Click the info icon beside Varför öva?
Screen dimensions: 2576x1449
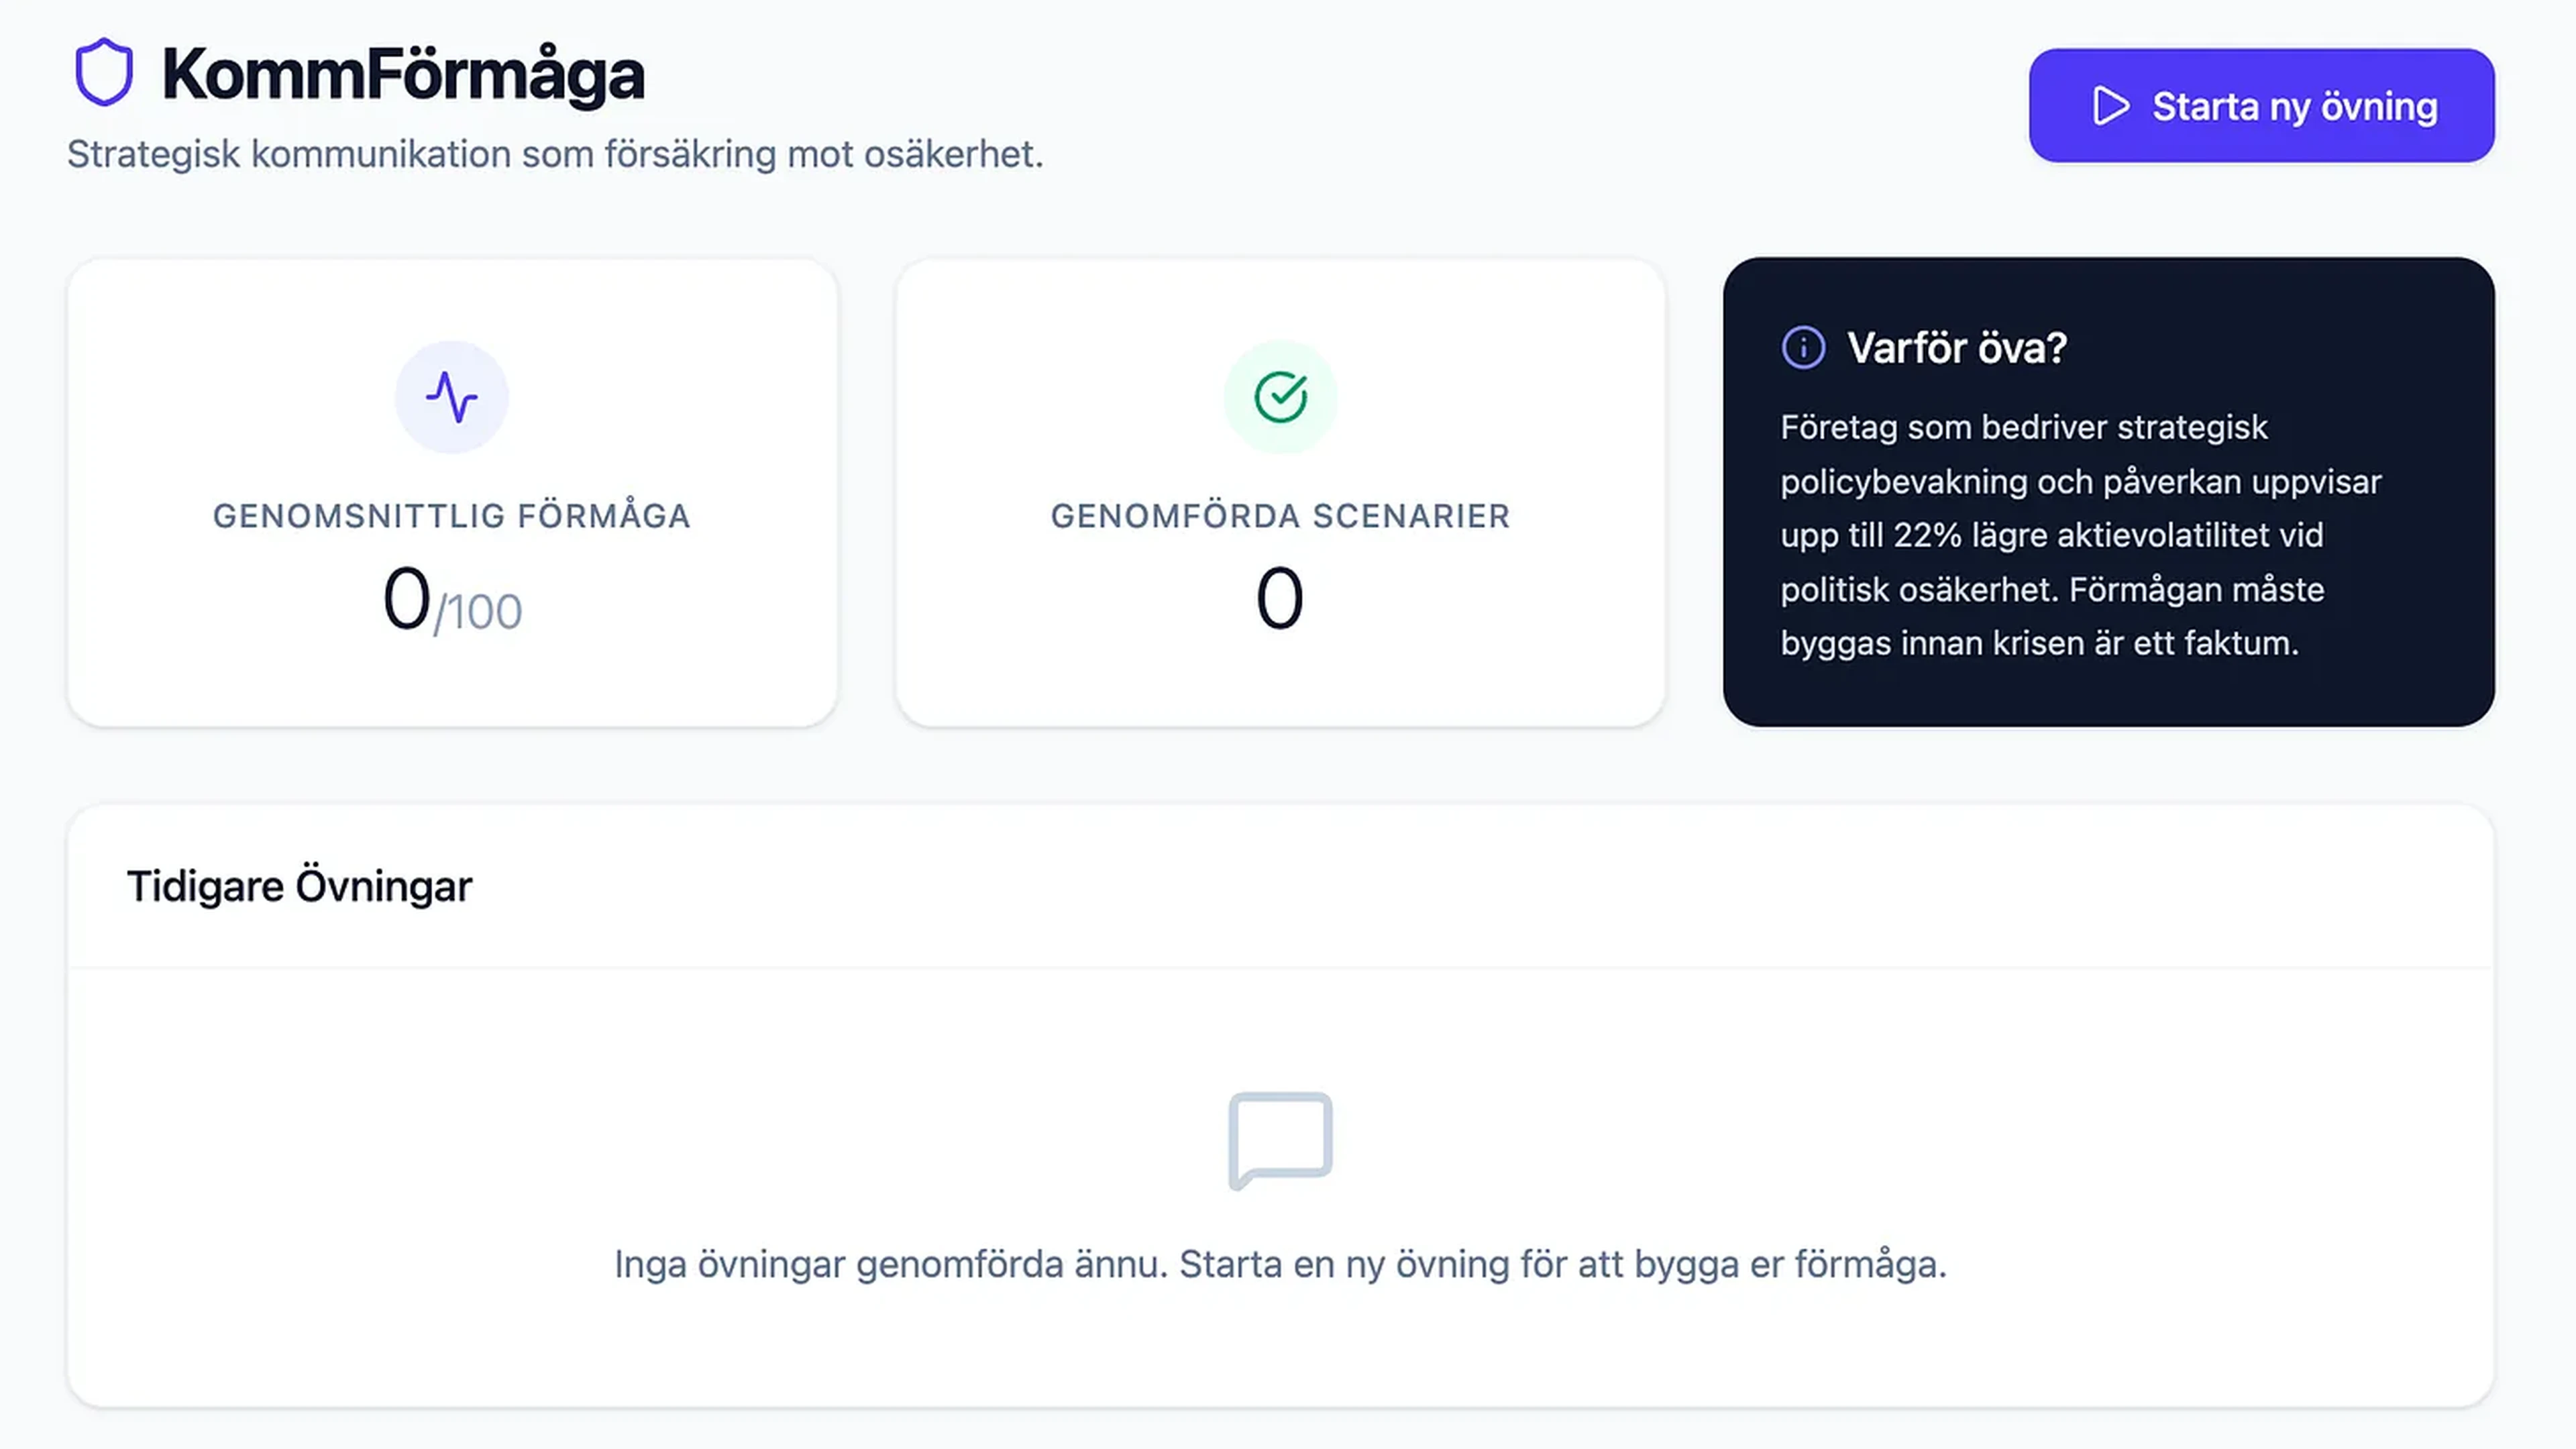click(1803, 348)
